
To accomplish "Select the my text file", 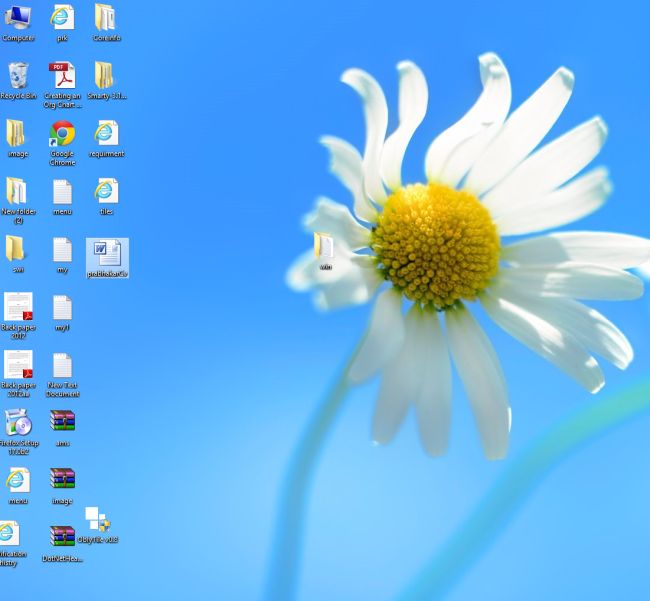I will tap(62, 255).
